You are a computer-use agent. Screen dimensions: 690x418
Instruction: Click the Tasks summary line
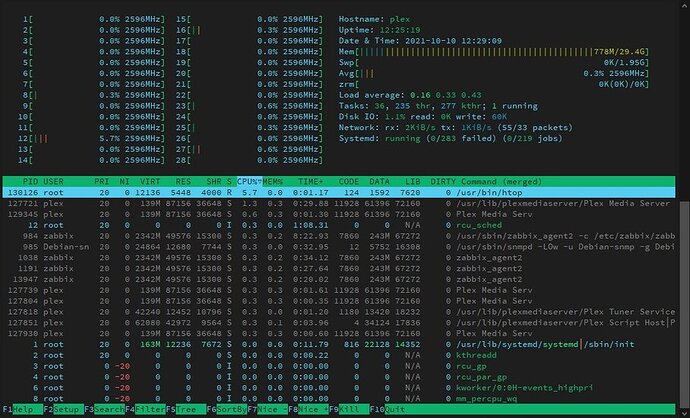[438, 106]
